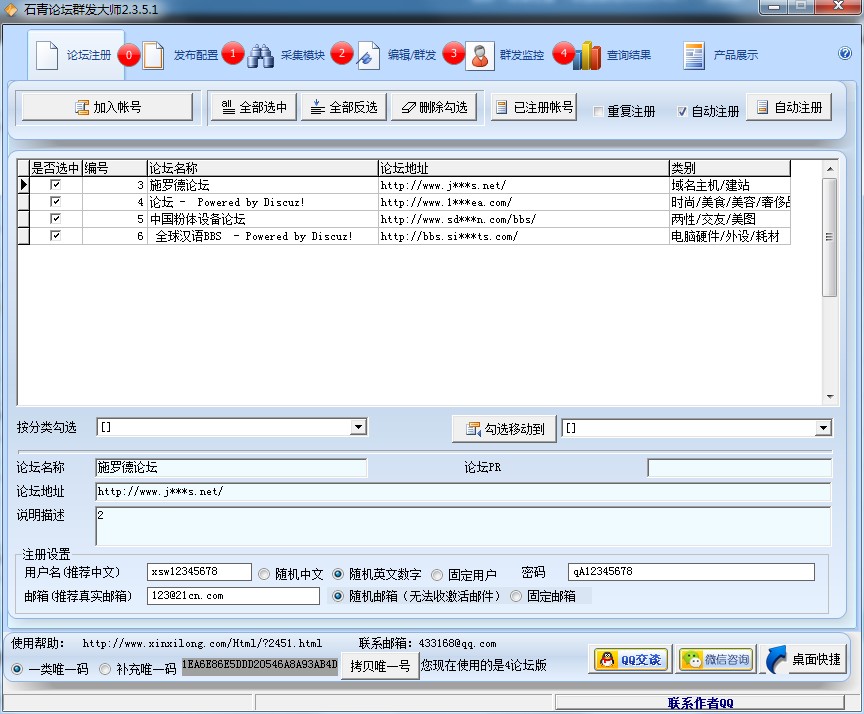Expand the 按分类勾选 dropdown

[359, 428]
